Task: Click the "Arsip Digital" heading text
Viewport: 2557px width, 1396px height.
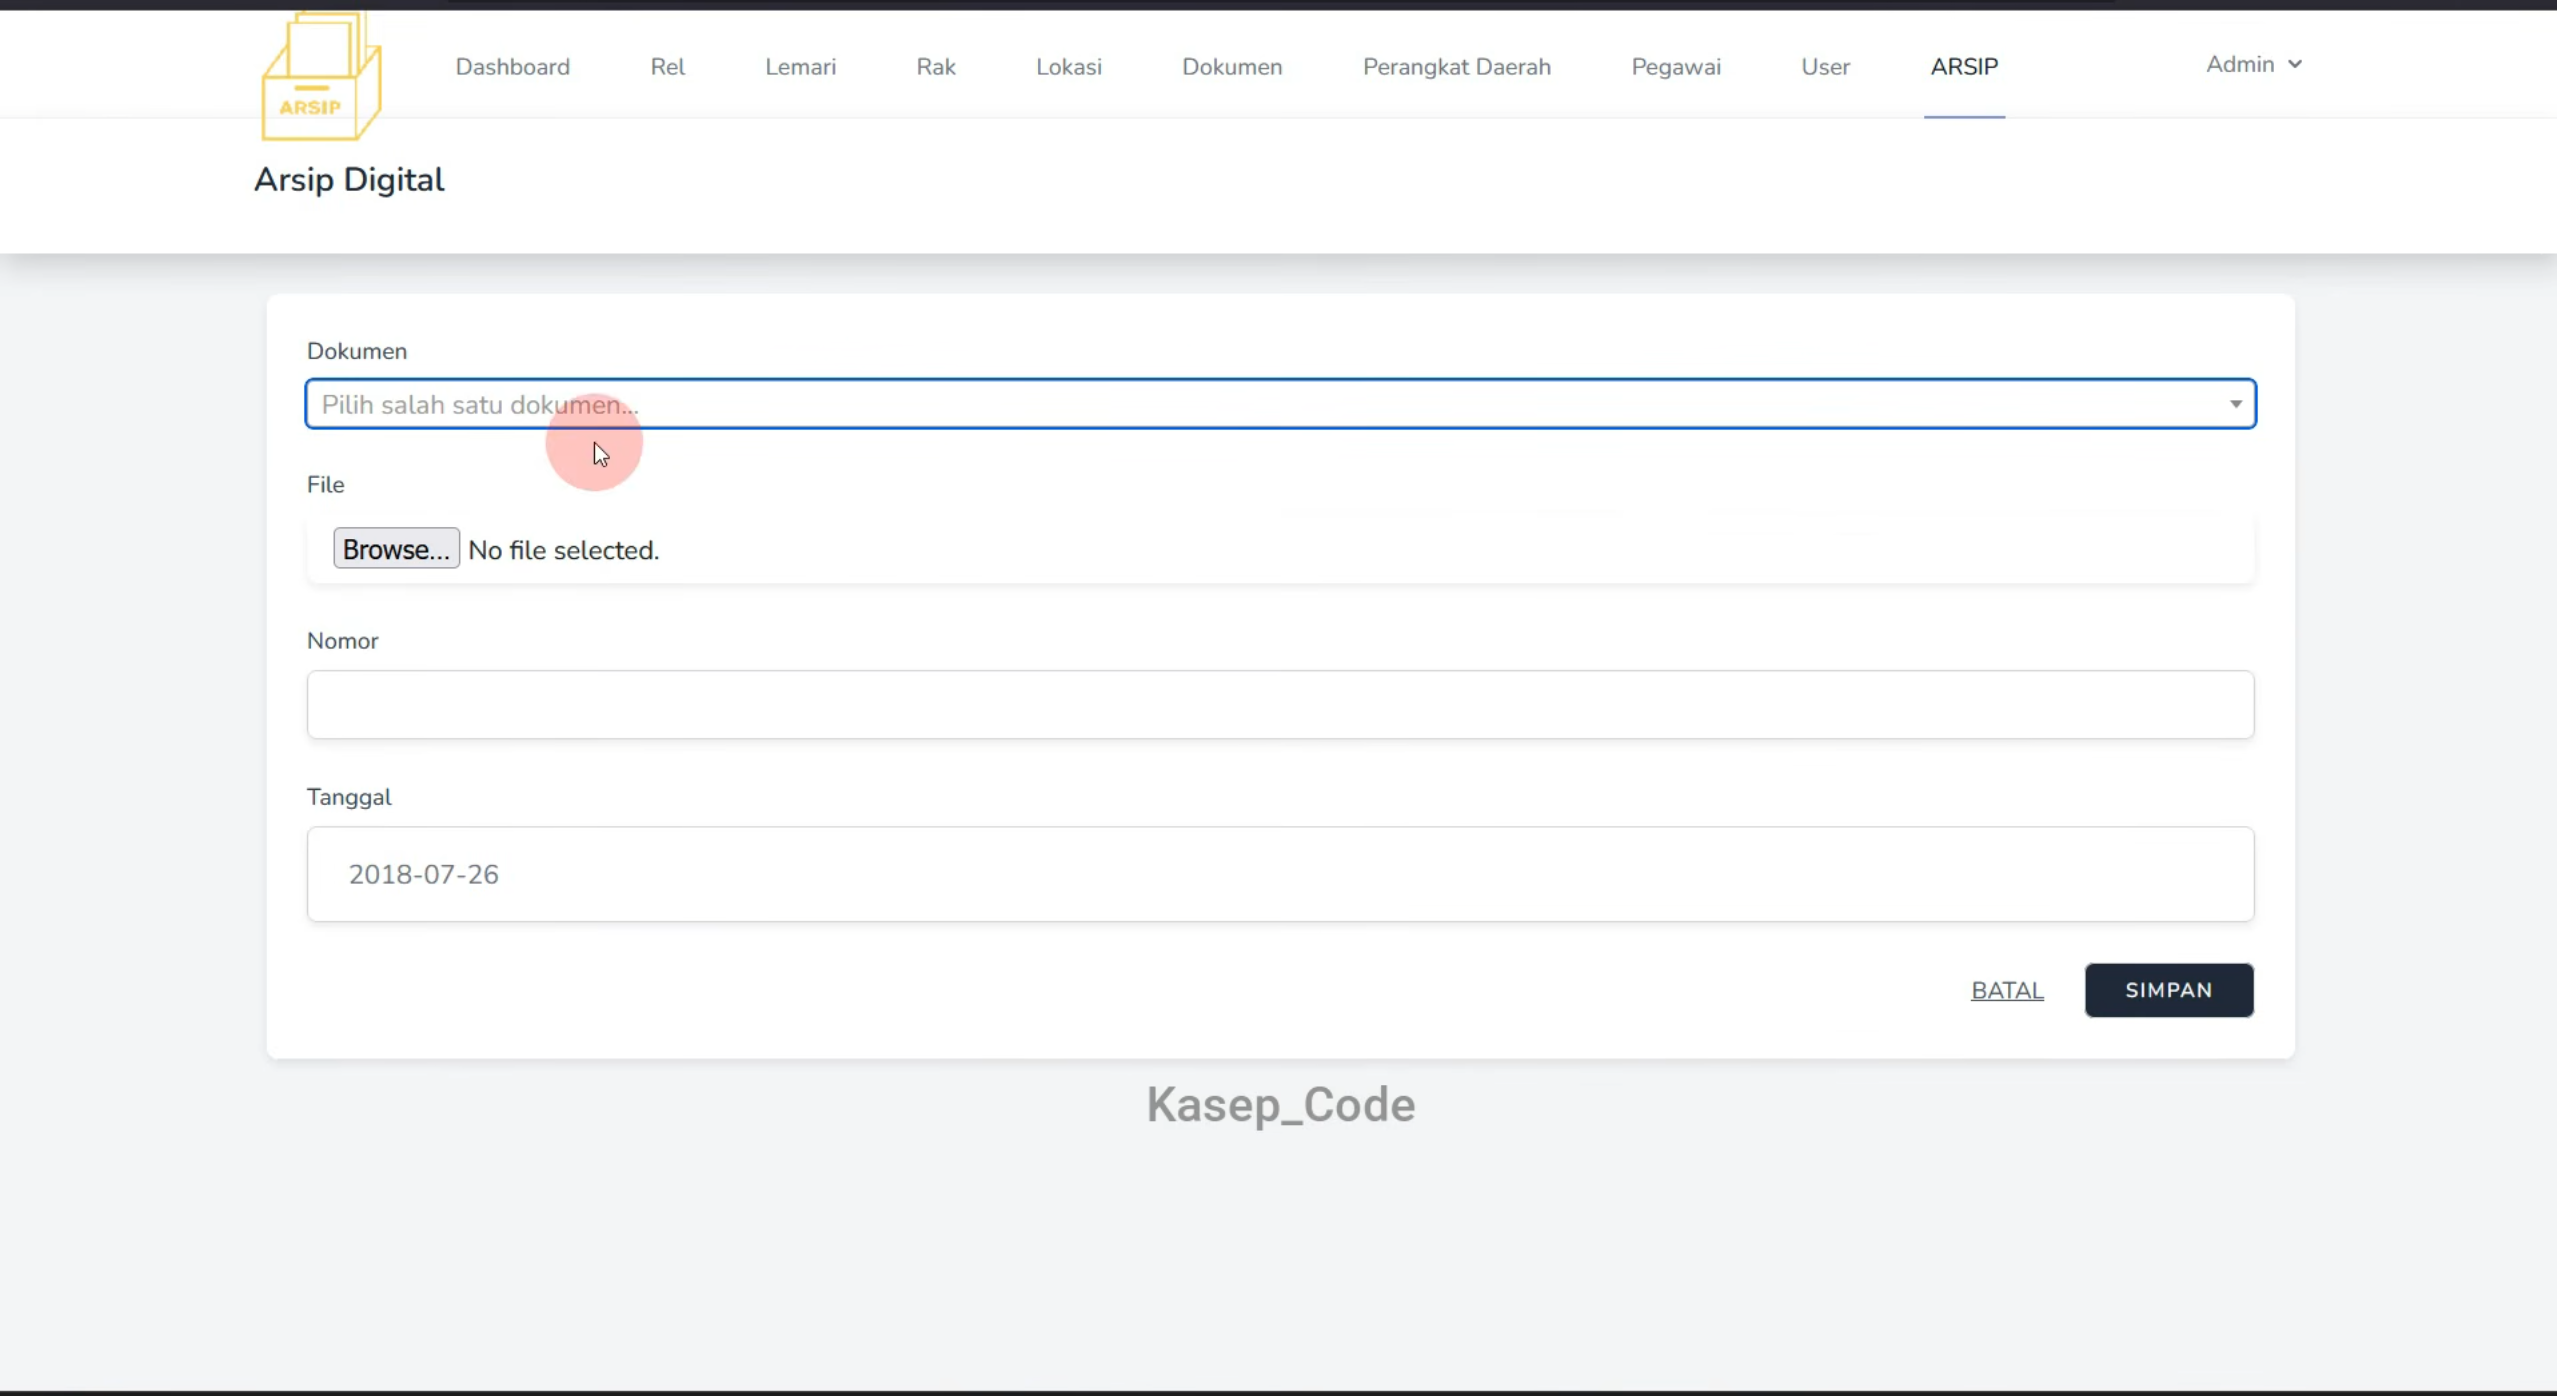Action: (348, 180)
